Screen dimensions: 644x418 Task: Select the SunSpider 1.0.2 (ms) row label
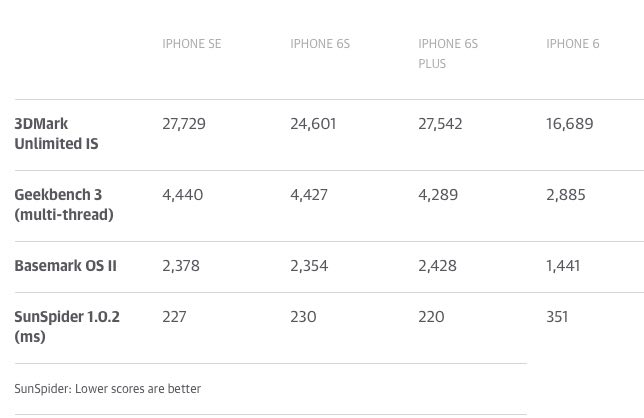click(x=67, y=327)
